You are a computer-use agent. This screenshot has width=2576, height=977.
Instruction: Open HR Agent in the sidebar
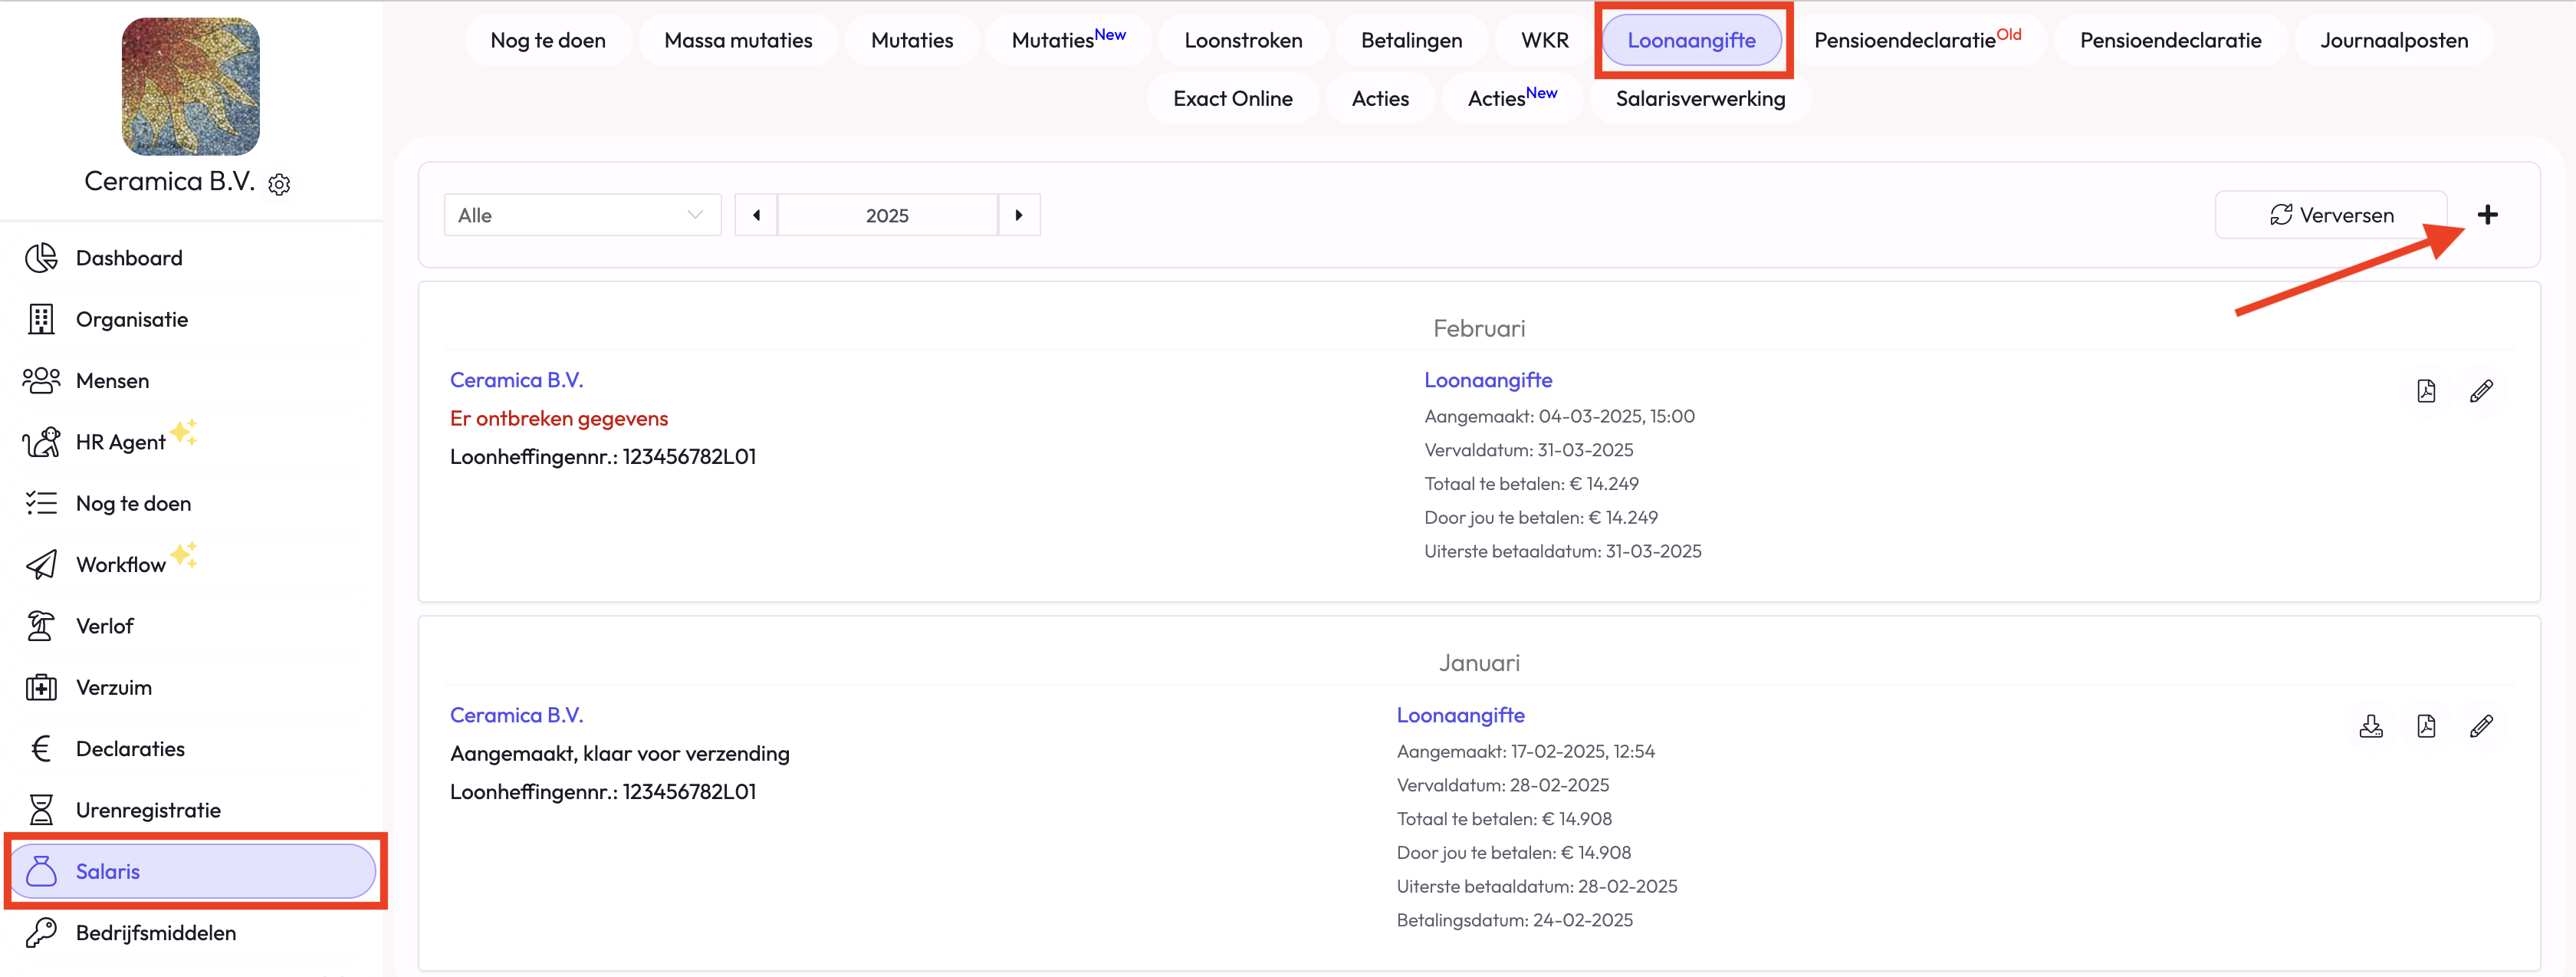[120, 442]
